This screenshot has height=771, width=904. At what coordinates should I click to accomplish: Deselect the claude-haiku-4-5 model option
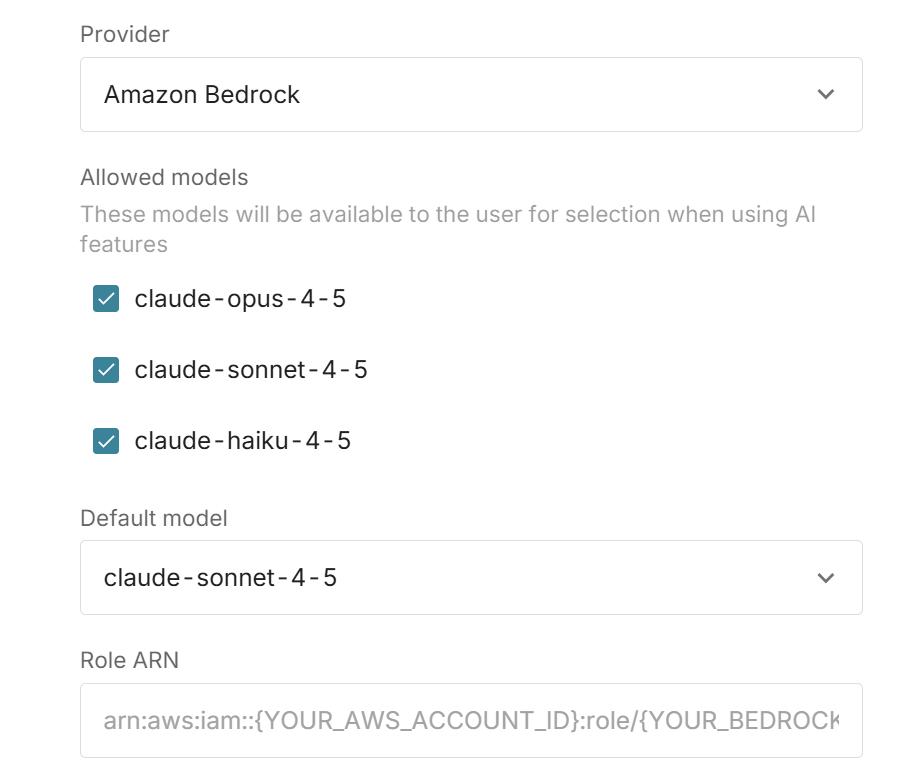coord(106,441)
